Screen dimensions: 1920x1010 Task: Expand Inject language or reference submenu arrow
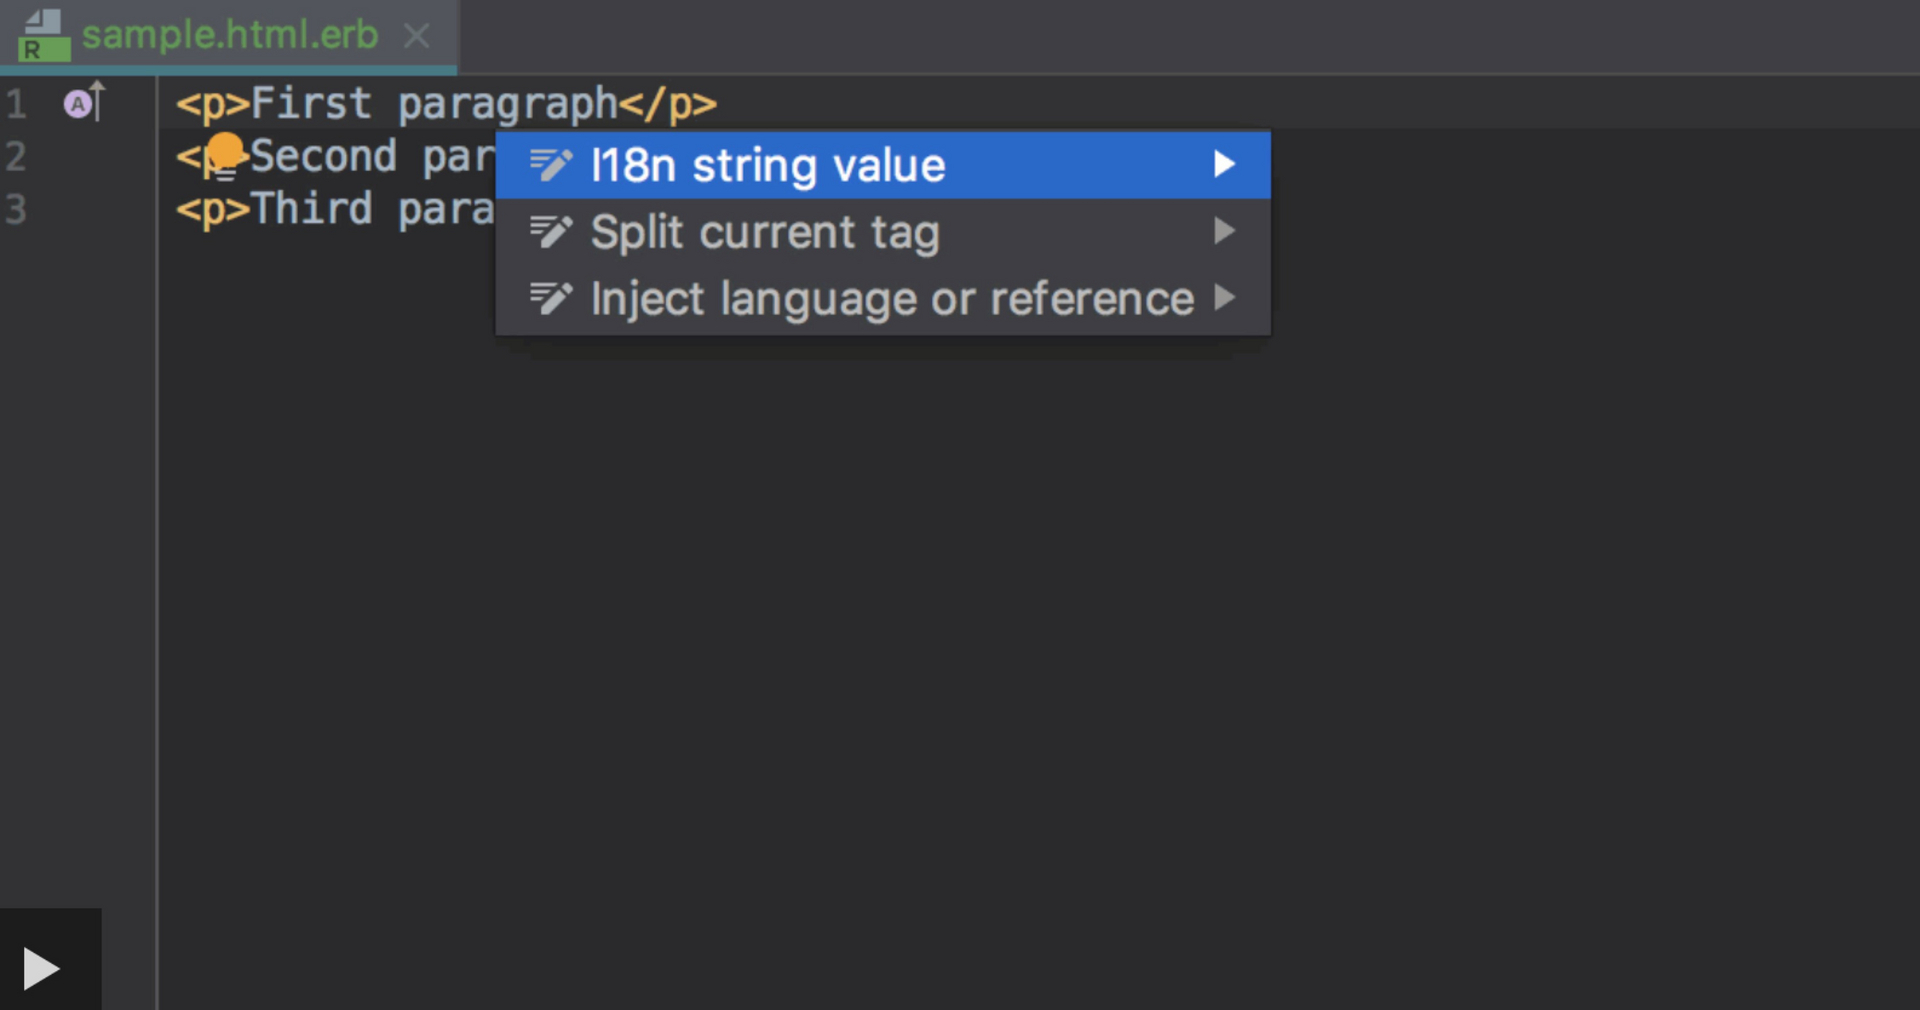[1224, 298]
